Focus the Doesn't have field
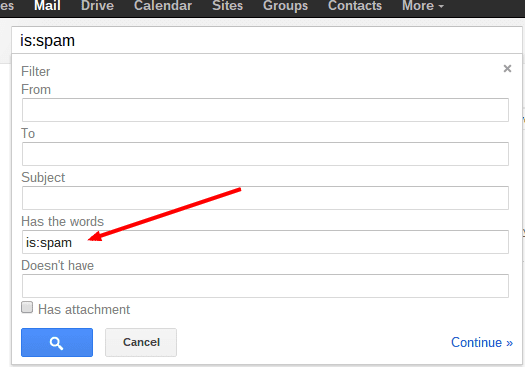 pos(265,286)
